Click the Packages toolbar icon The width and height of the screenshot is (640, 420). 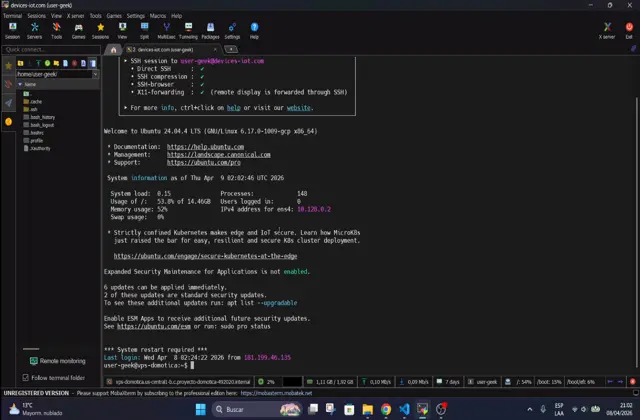[x=210, y=29]
